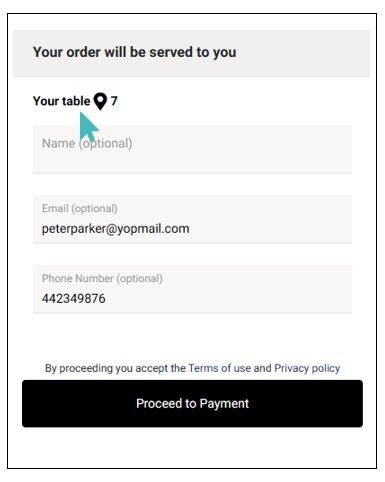Click the Email (optional) floating label
Image resolution: width=385 pixels, height=482 pixels.
point(80,208)
